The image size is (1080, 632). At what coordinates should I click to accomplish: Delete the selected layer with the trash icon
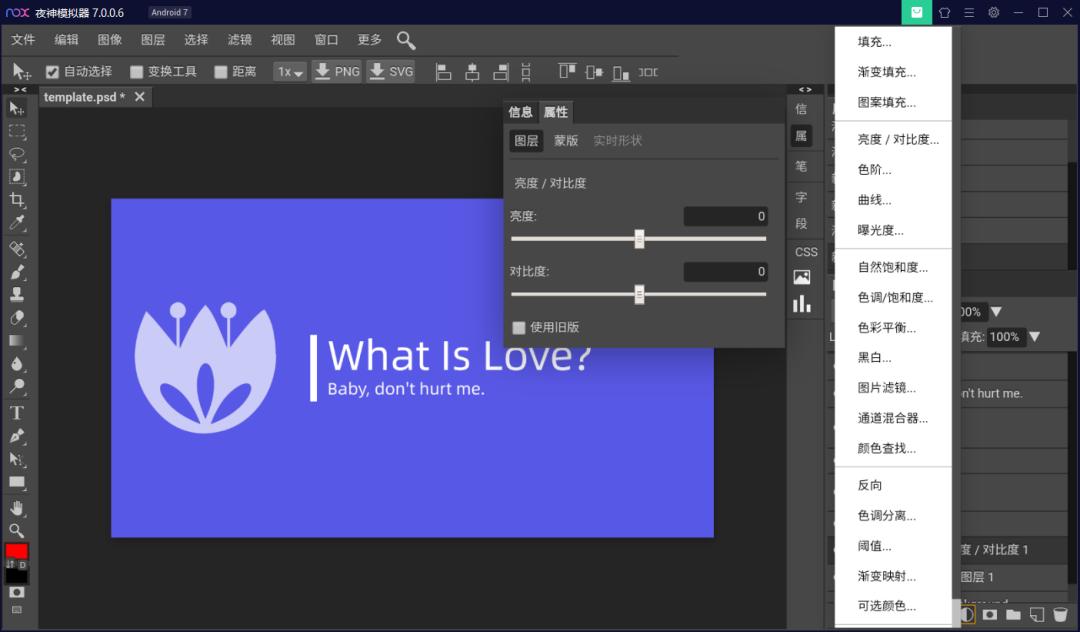coord(1061,615)
